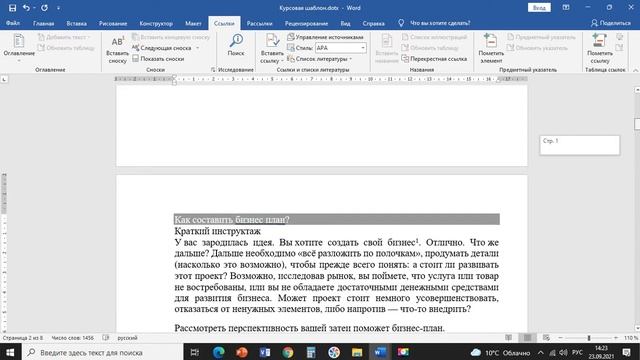Expand the Список литературы dropdown
Image resolution: width=640 pixels, height=360 pixels.
tap(351, 59)
